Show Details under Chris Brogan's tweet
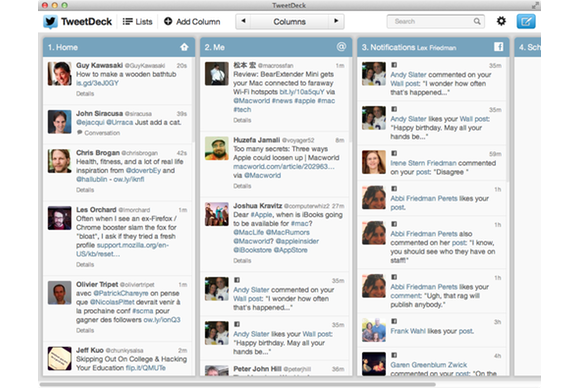 (x=85, y=190)
